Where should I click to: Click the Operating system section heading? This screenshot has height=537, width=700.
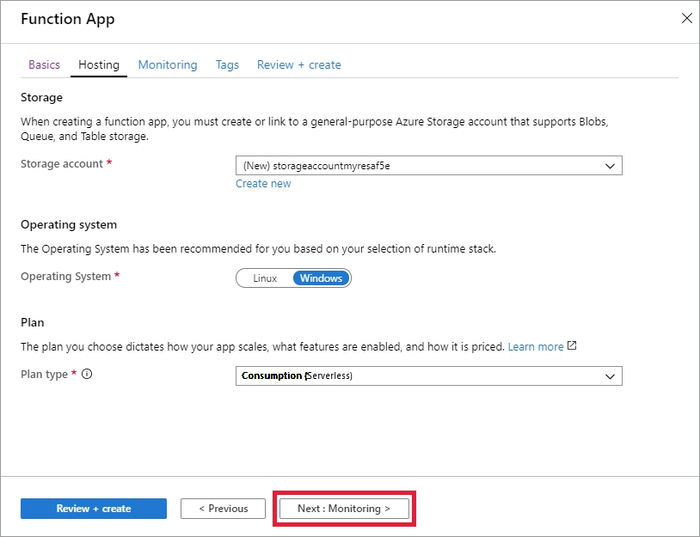pyautogui.click(x=69, y=225)
